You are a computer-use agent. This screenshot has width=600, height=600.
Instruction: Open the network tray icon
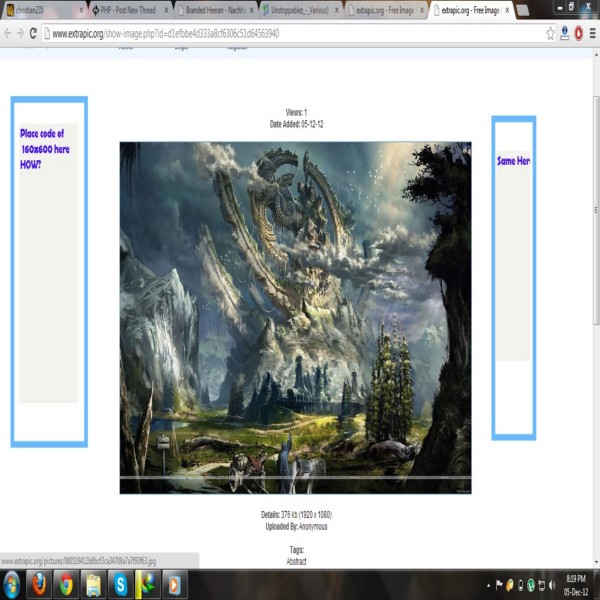click(541, 585)
